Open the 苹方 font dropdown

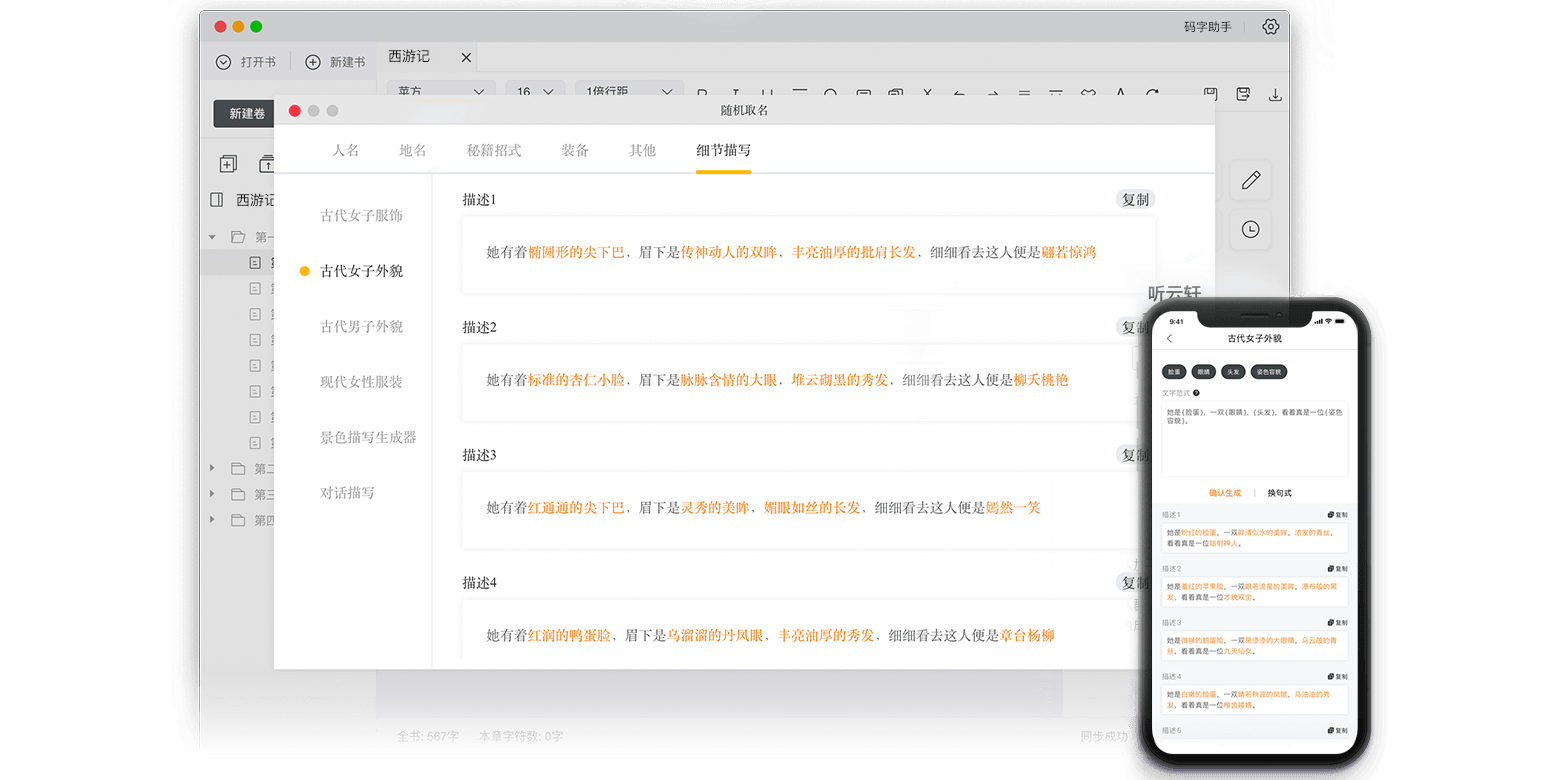point(440,92)
